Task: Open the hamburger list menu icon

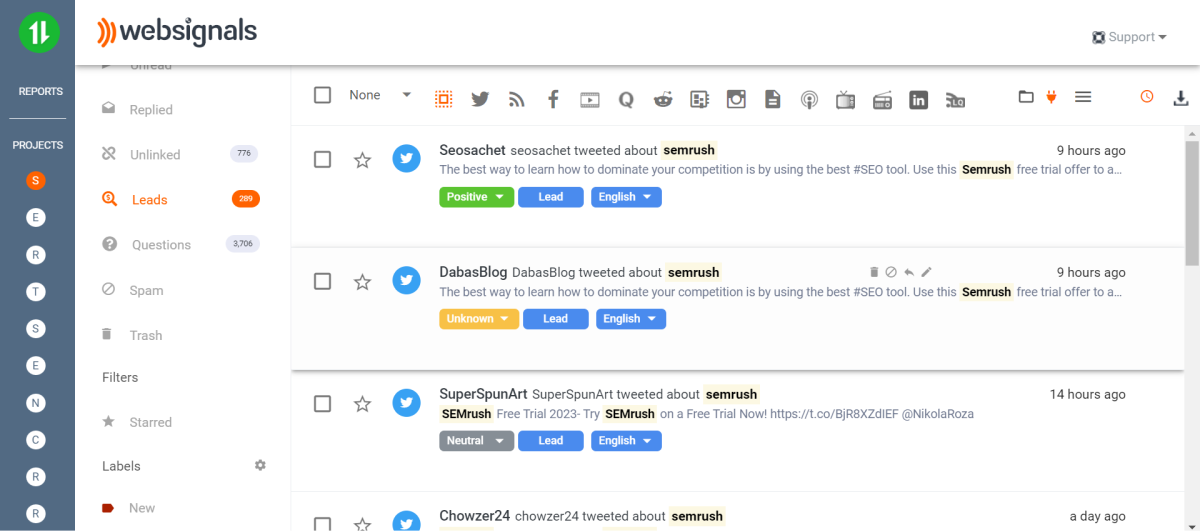Action: point(1082,97)
